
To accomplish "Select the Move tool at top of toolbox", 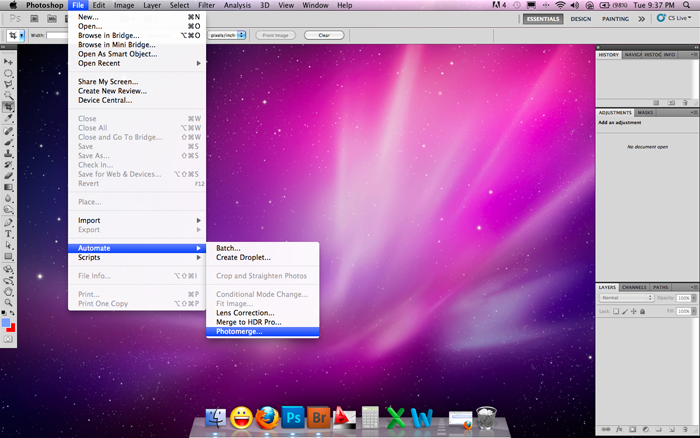I will [8, 61].
